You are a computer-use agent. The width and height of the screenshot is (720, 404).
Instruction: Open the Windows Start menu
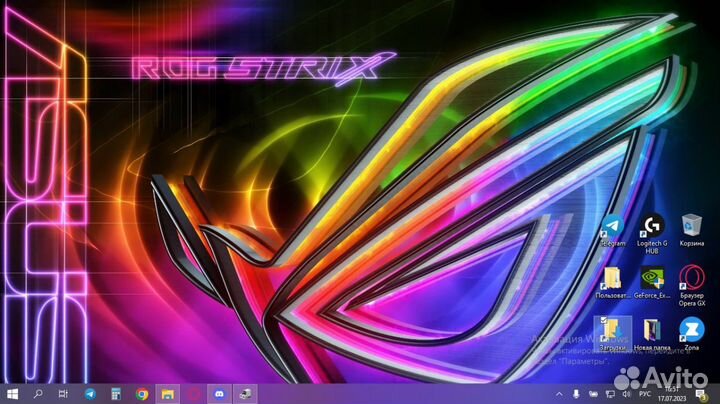point(12,394)
